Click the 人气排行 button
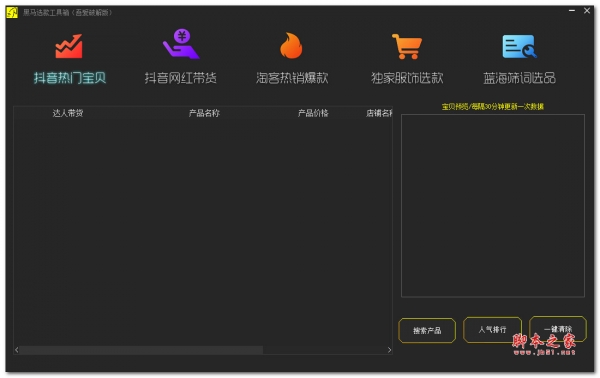The image size is (600, 378). [x=492, y=329]
